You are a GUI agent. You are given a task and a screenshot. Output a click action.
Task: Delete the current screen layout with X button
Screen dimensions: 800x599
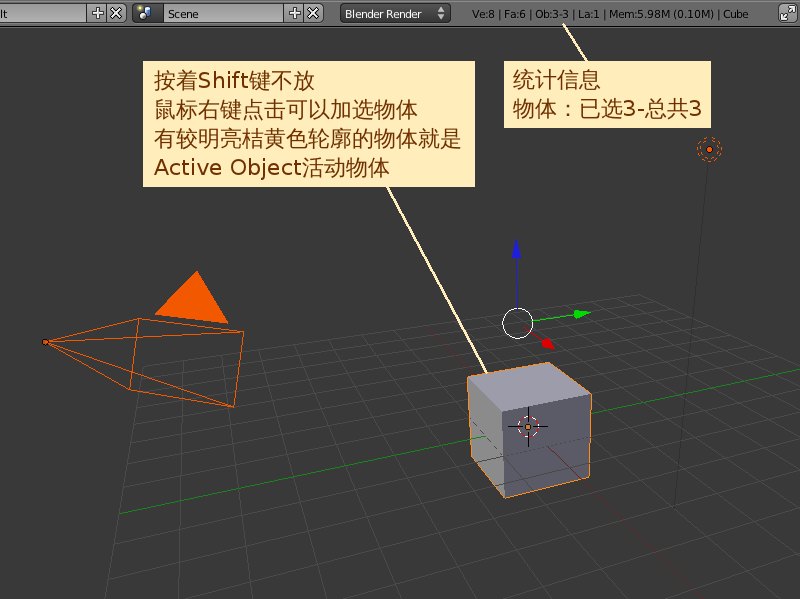pyautogui.click(x=116, y=13)
